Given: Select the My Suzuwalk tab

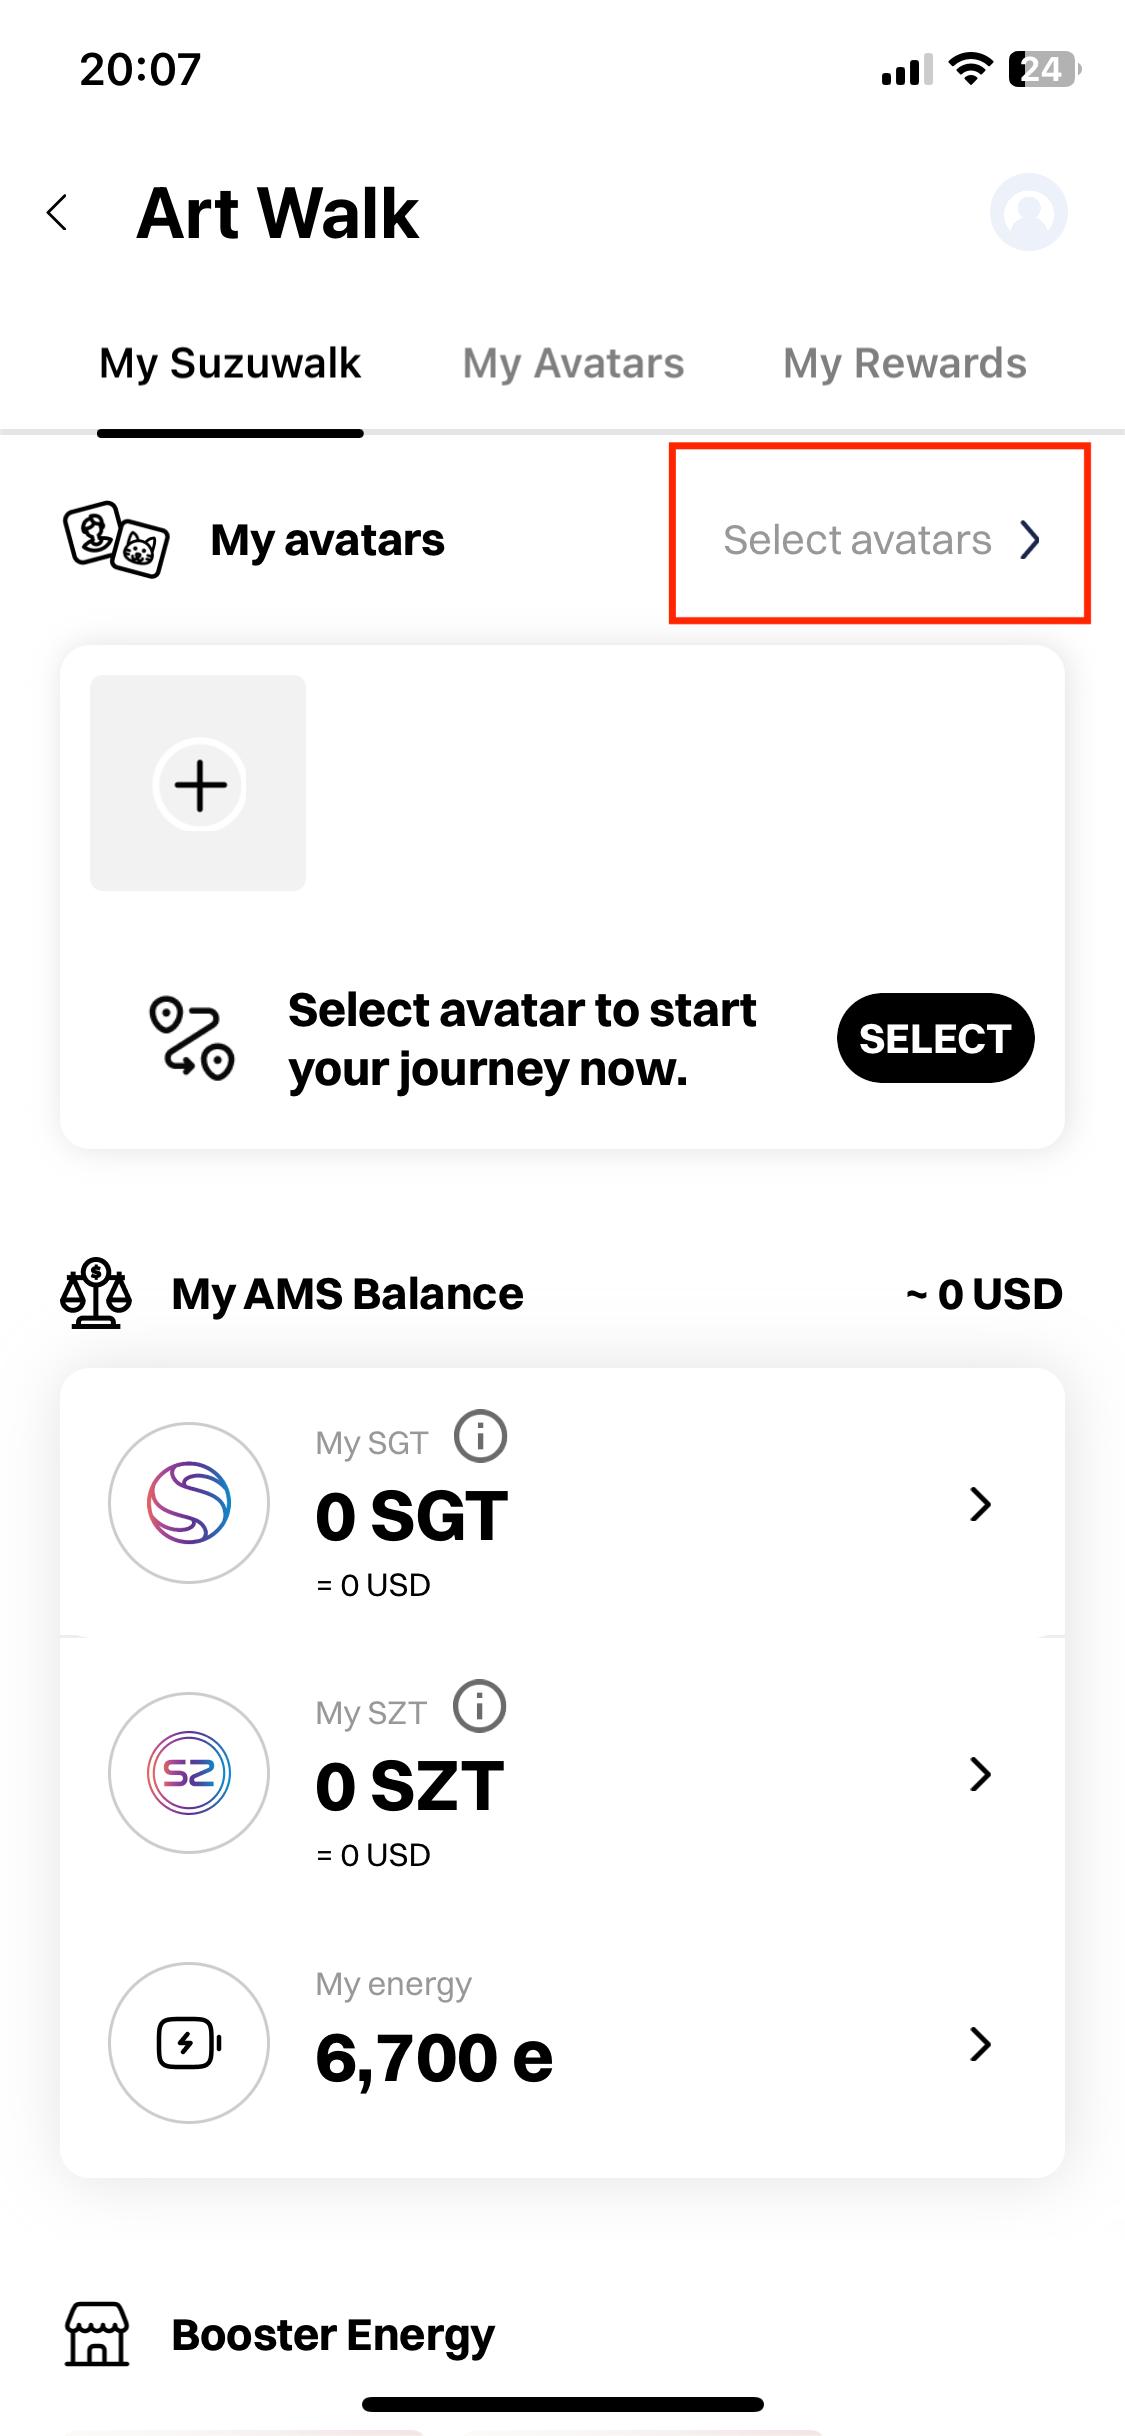Looking at the screenshot, I should point(230,363).
